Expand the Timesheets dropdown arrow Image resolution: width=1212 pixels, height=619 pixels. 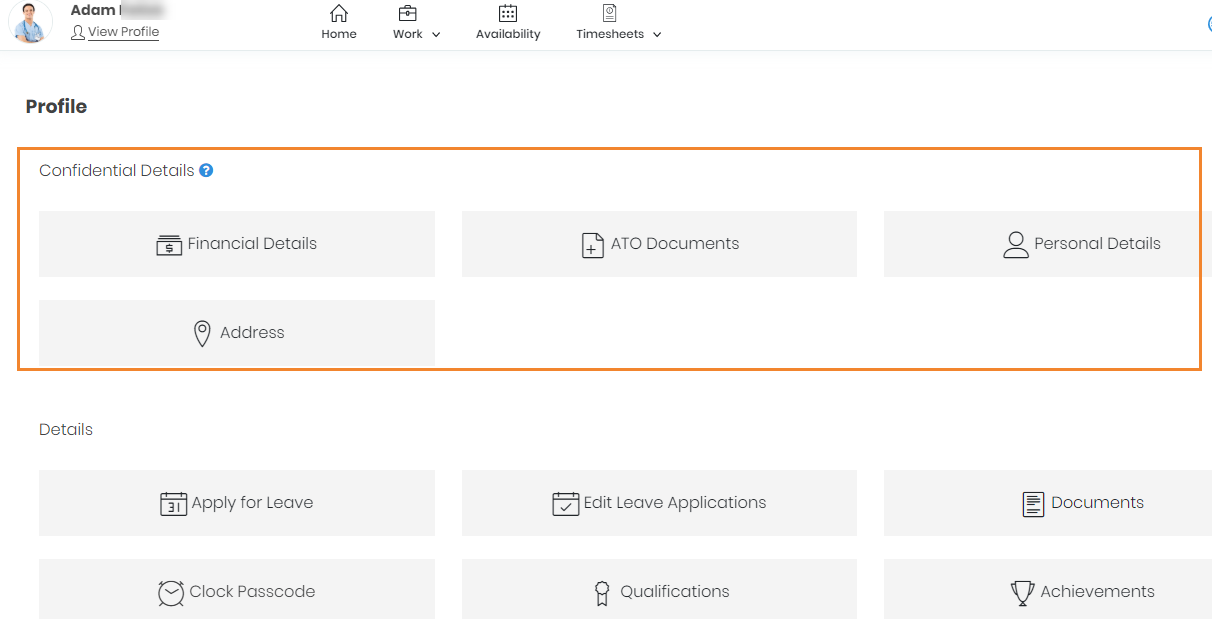click(x=657, y=35)
